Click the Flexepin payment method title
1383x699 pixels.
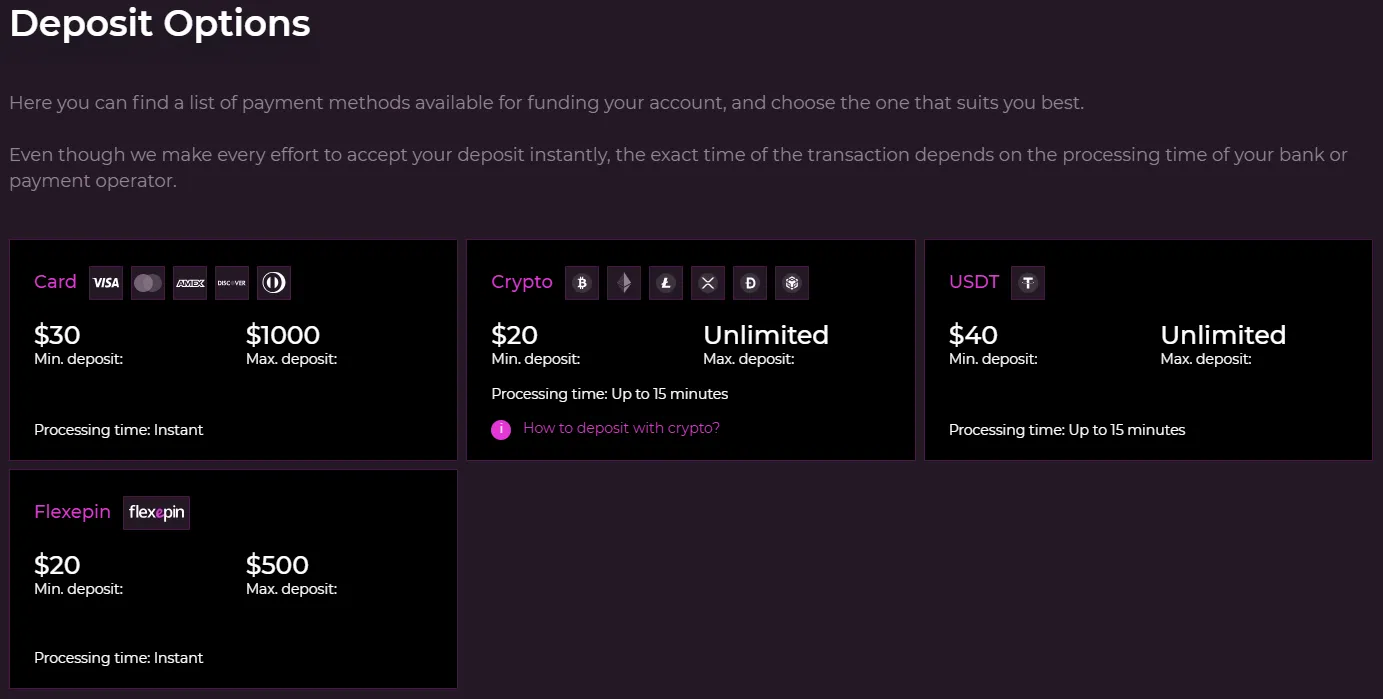click(x=72, y=512)
